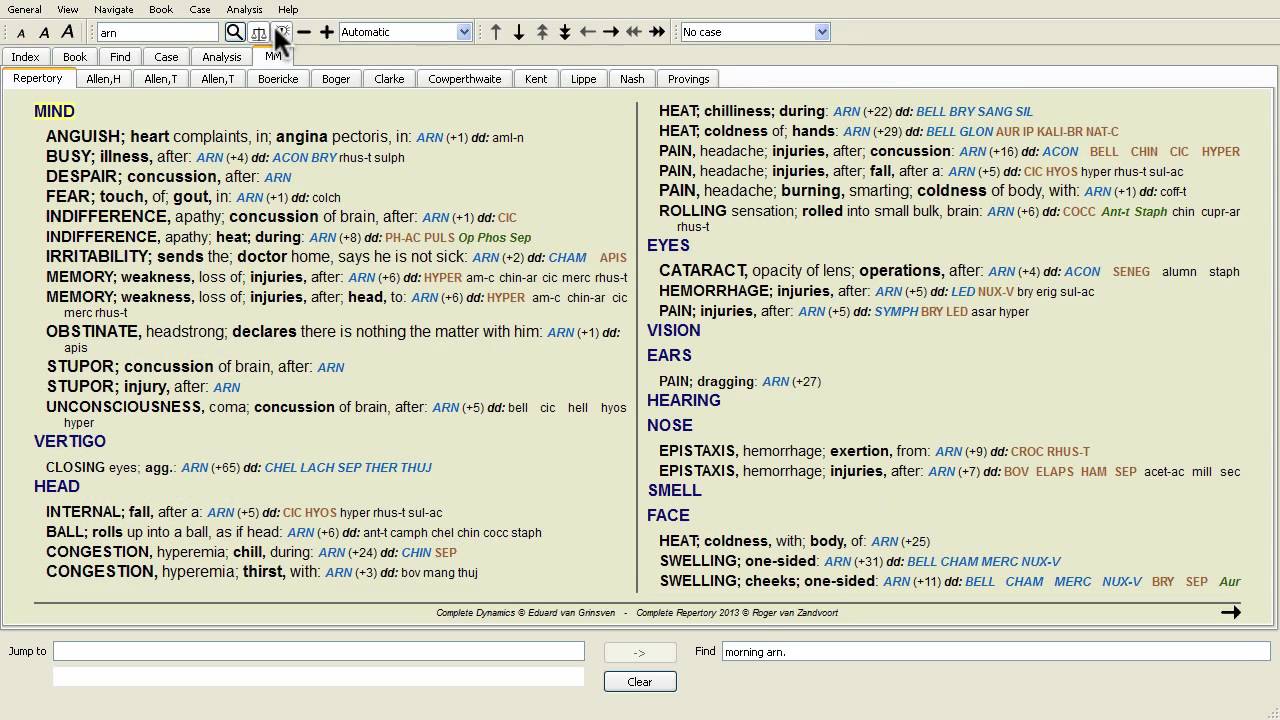
Task: Select the Boericke tab
Action: [278, 79]
